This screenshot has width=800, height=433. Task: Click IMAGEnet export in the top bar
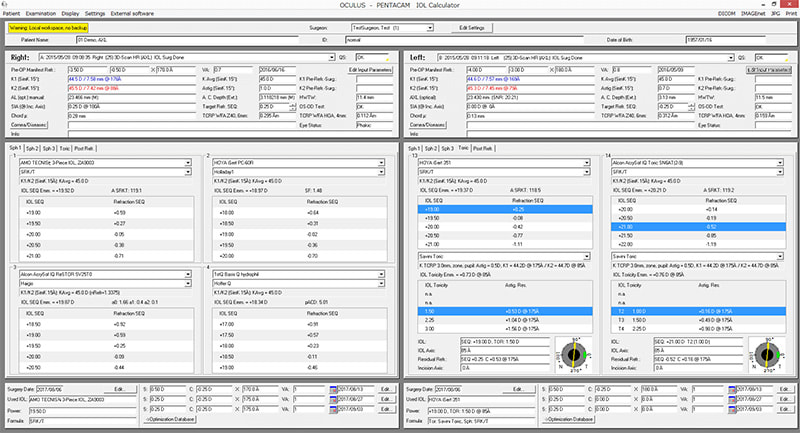(x=753, y=13)
